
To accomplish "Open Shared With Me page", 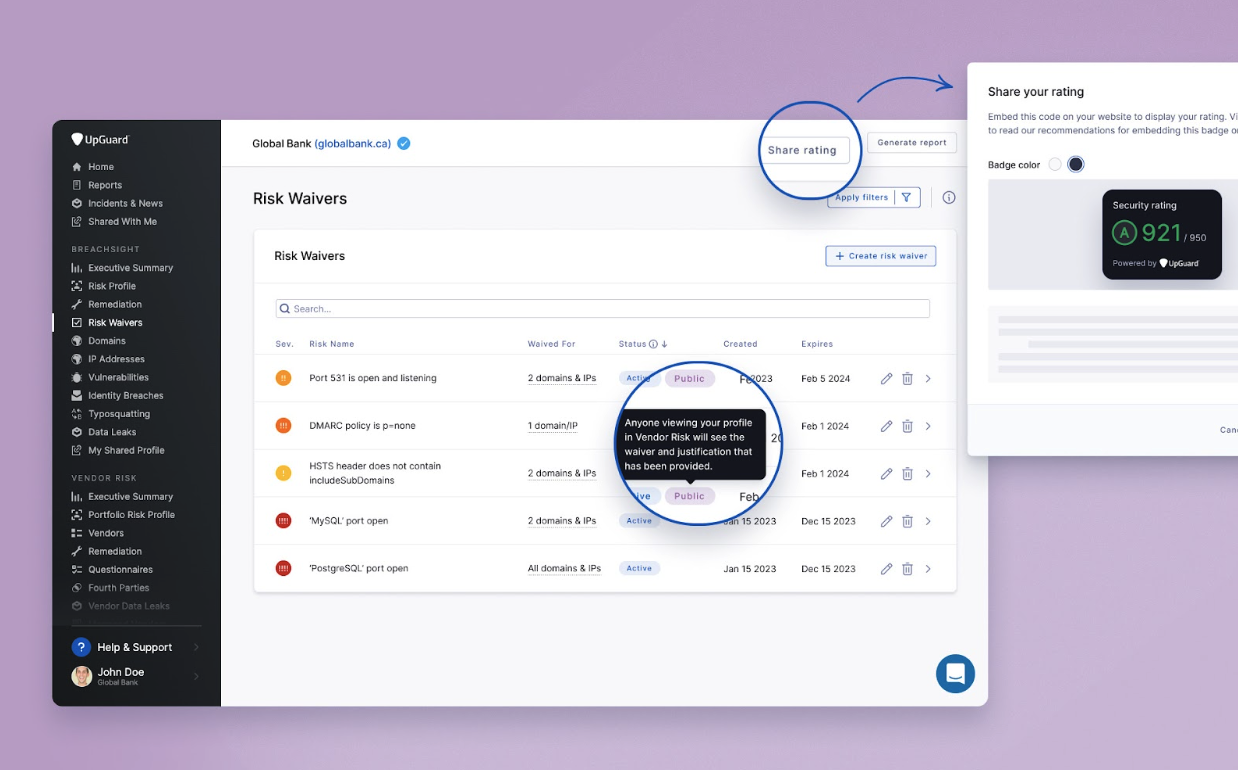I will (122, 221).
